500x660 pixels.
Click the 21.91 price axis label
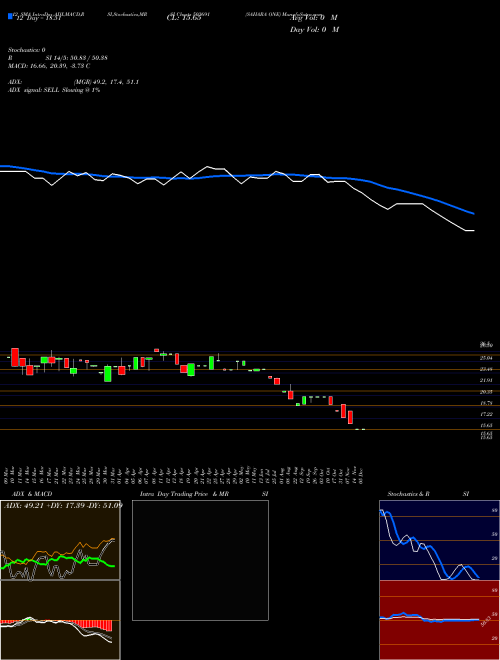487,381
